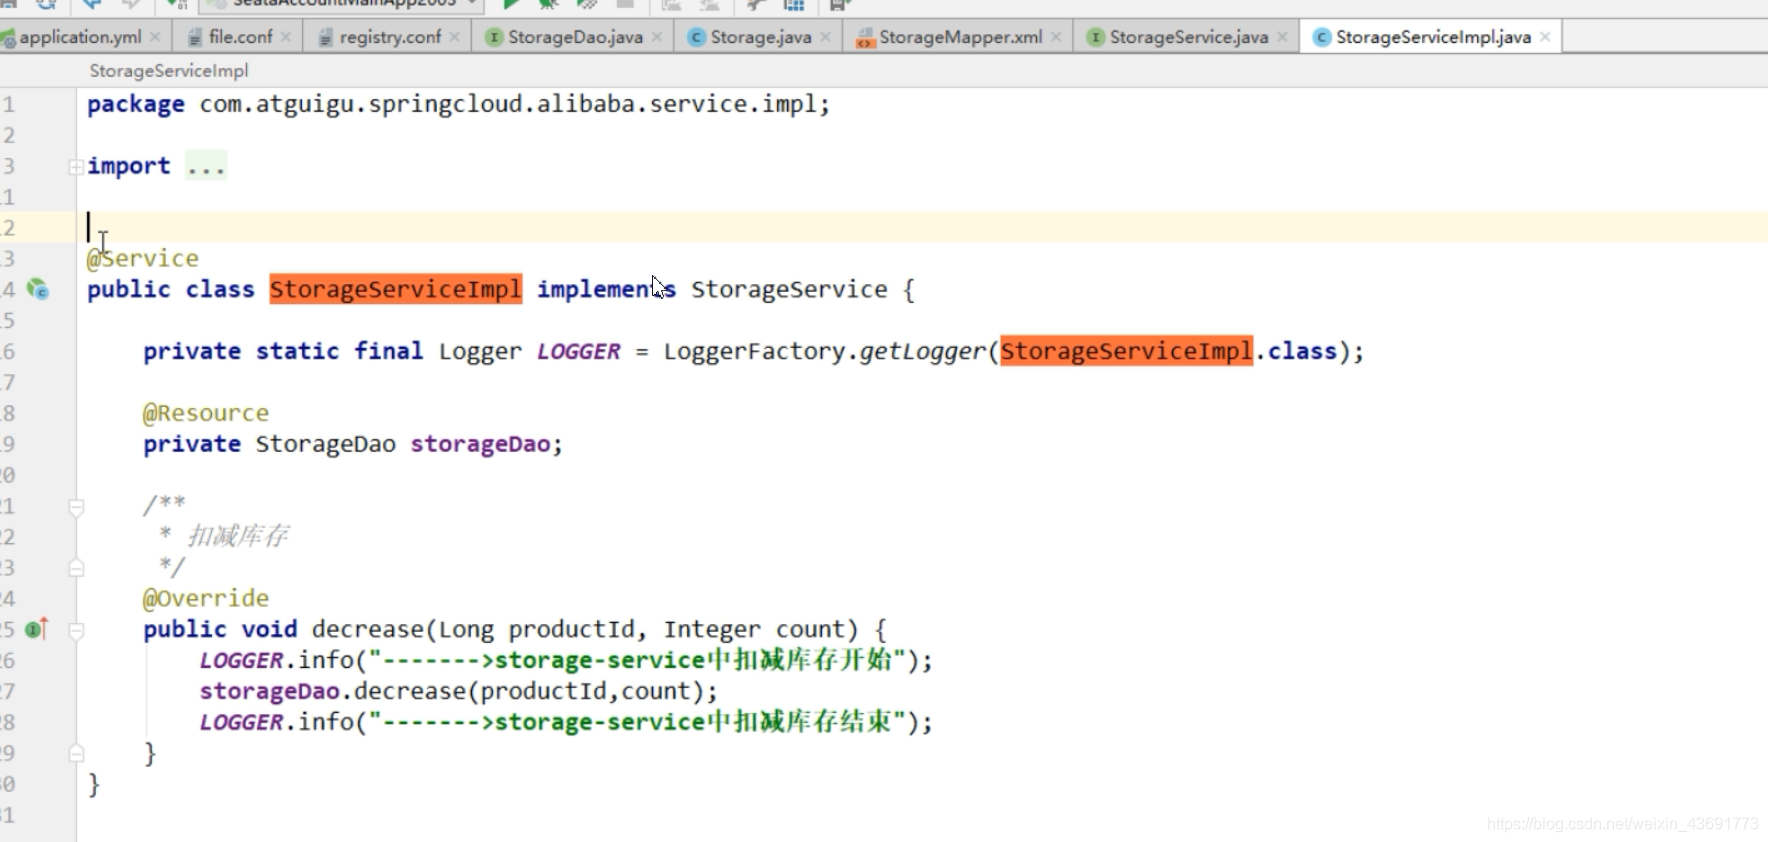Run the application with green Run button
Image resolution: width=1768 pixels, height=842 pixels.
point(511,4)
